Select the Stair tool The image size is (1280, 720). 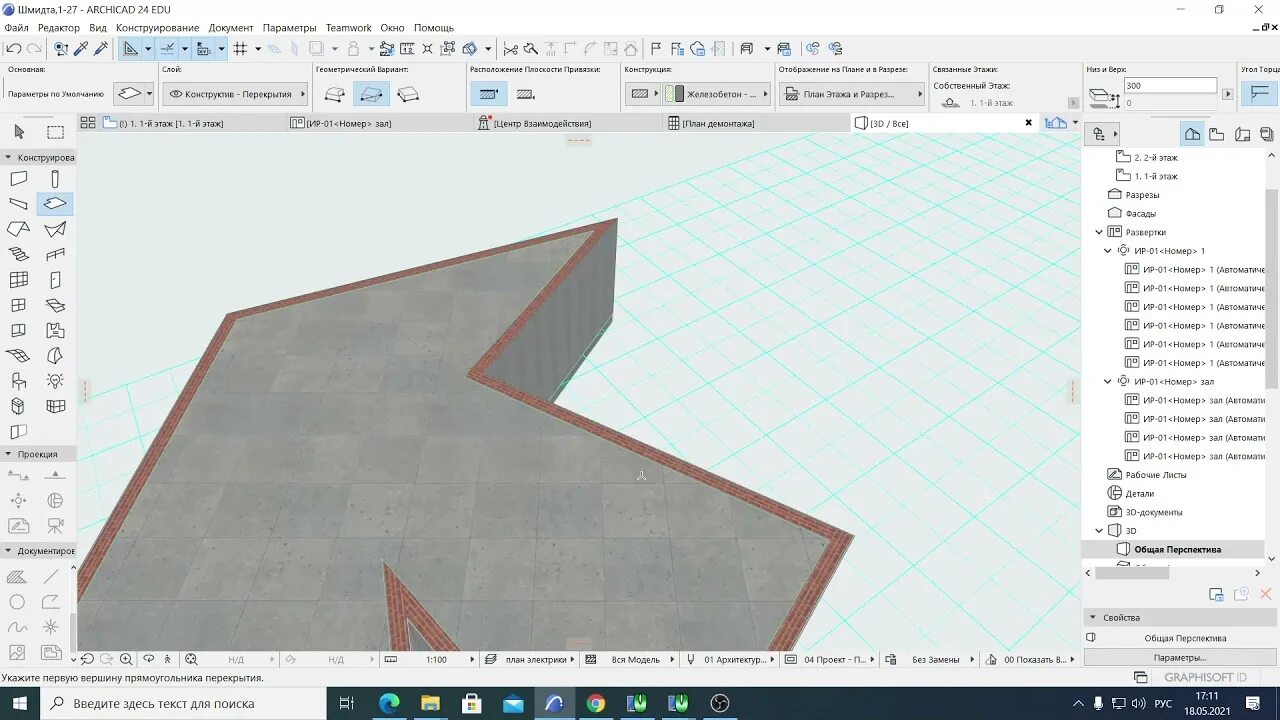pos(18,254)
